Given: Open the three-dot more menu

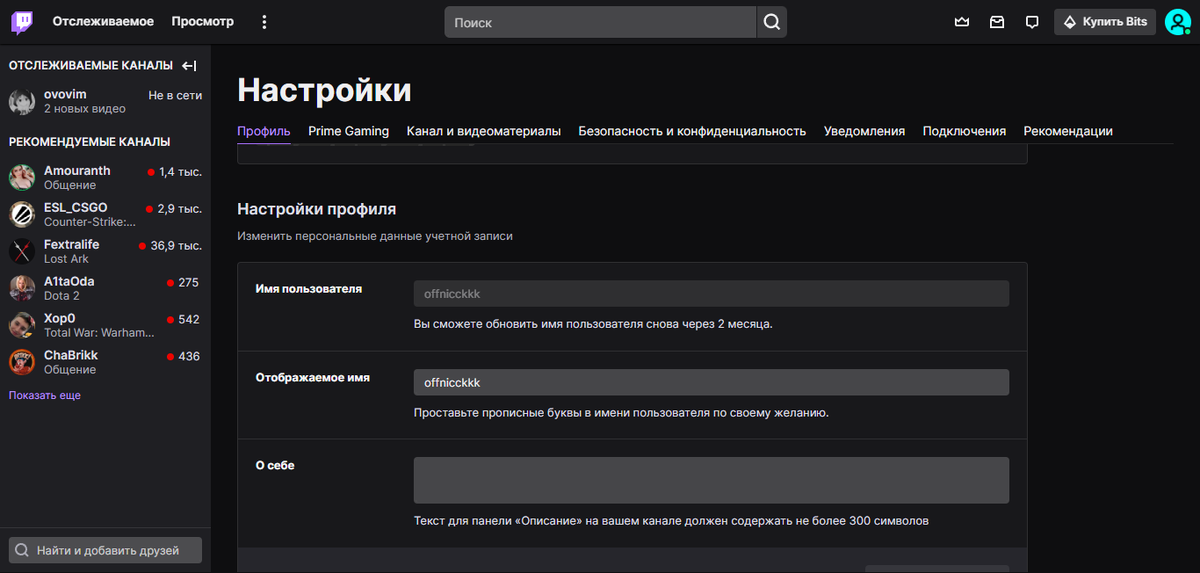Looking at the screenshot, I should click(264, 21).
